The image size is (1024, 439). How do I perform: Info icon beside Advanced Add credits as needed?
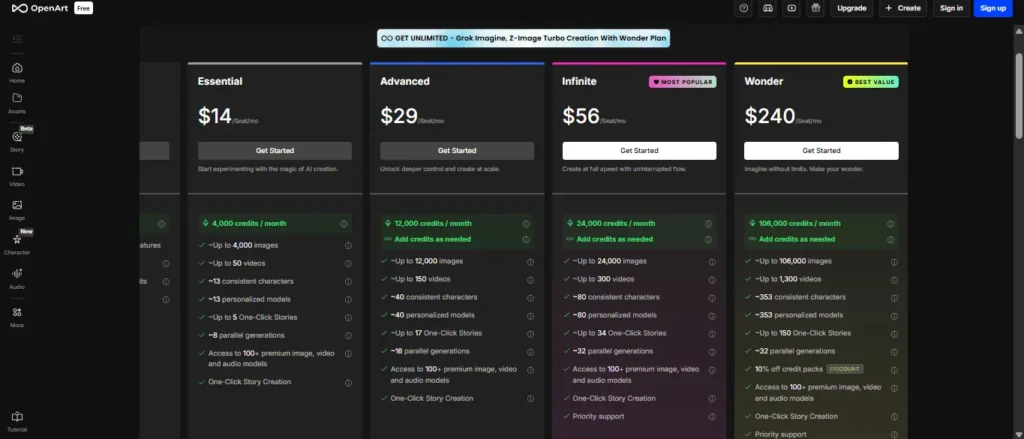tap(526, 240)
